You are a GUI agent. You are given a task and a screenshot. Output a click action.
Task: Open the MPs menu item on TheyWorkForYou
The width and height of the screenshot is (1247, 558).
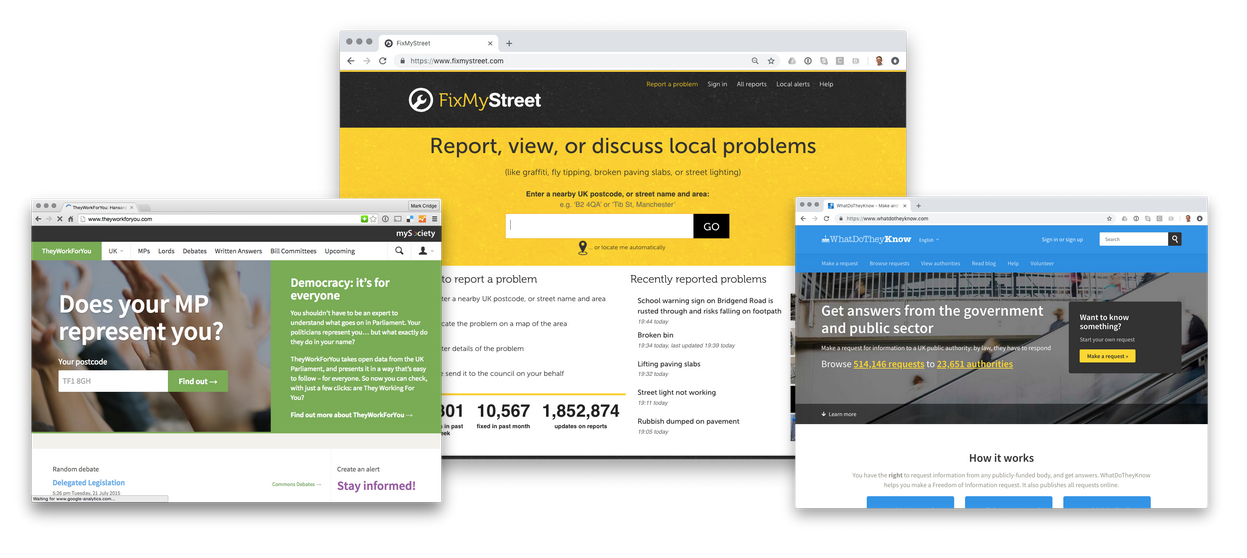coord(144,251)
